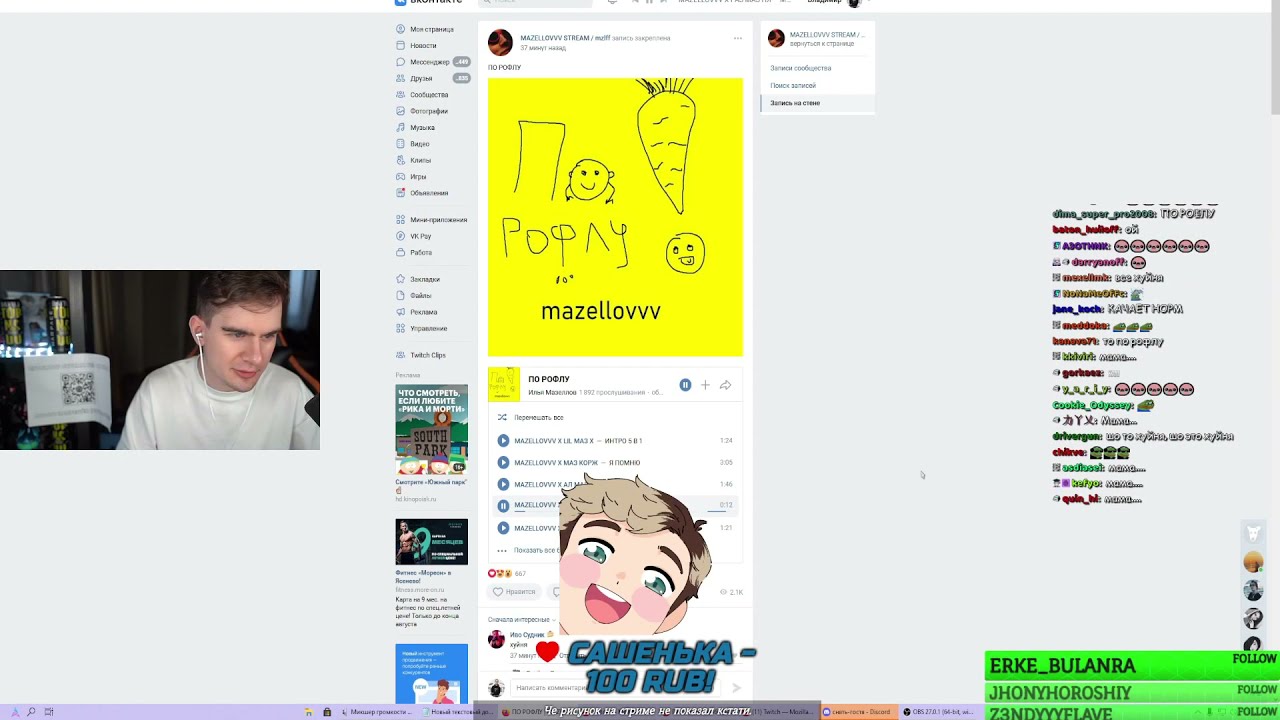Image resolution: width=1280 pixels, height=720 pixels.
Task: Open Twitch Clips in the sidebar
Action: pos(428,355)
